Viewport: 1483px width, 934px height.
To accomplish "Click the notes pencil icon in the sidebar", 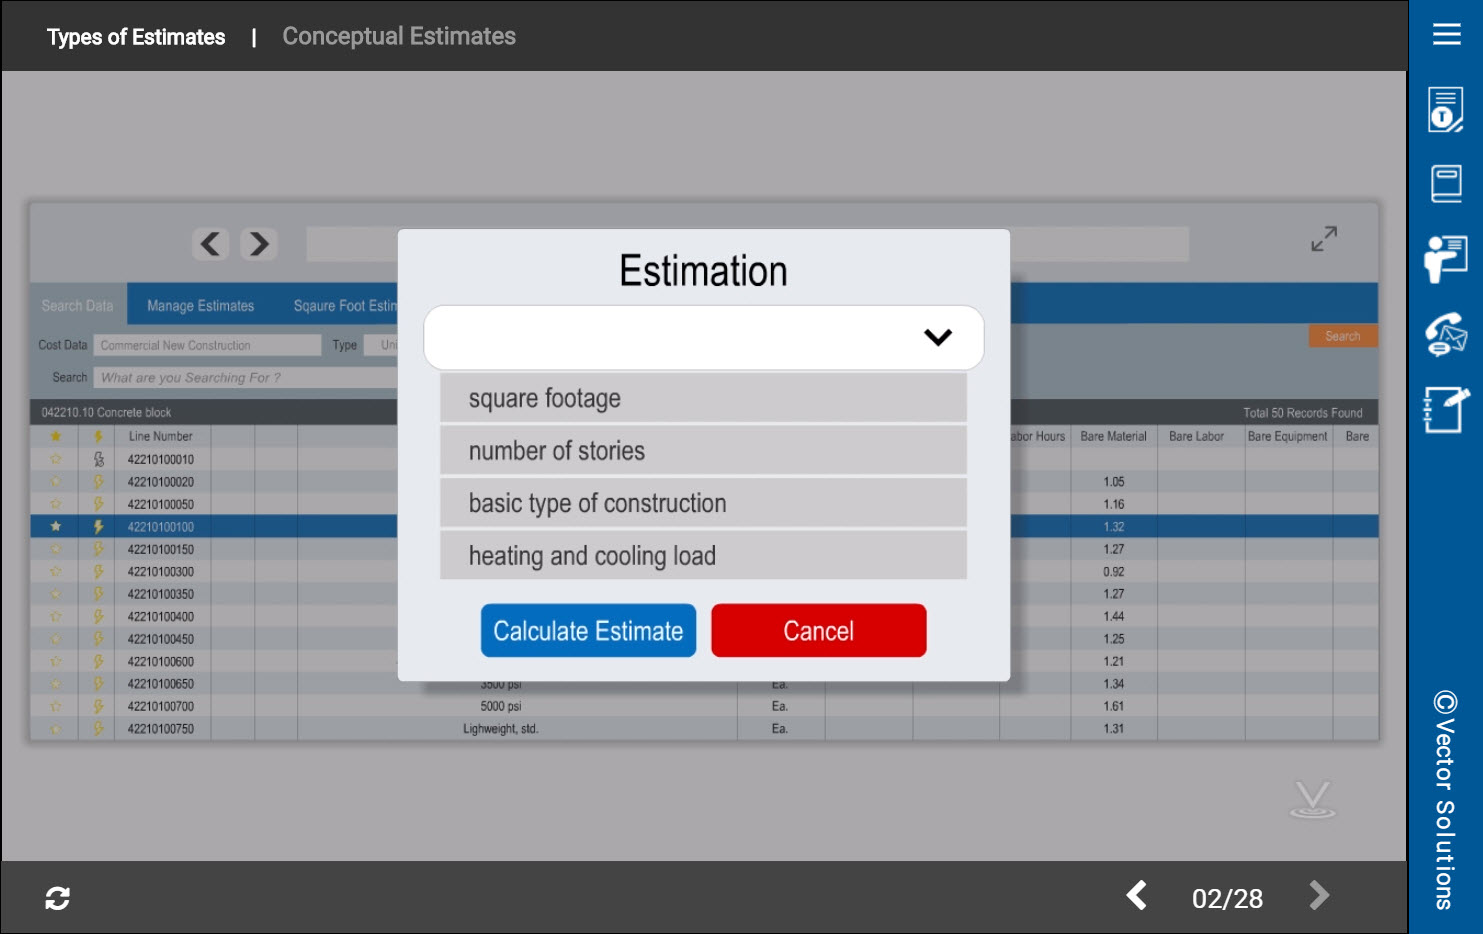I will point(1446,409).
